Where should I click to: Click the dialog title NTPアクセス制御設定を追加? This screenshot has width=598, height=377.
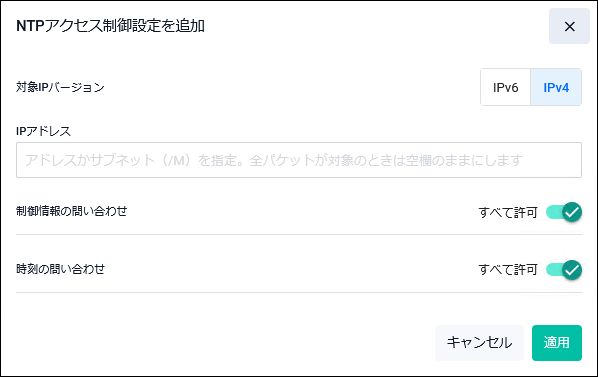(111, 26)
